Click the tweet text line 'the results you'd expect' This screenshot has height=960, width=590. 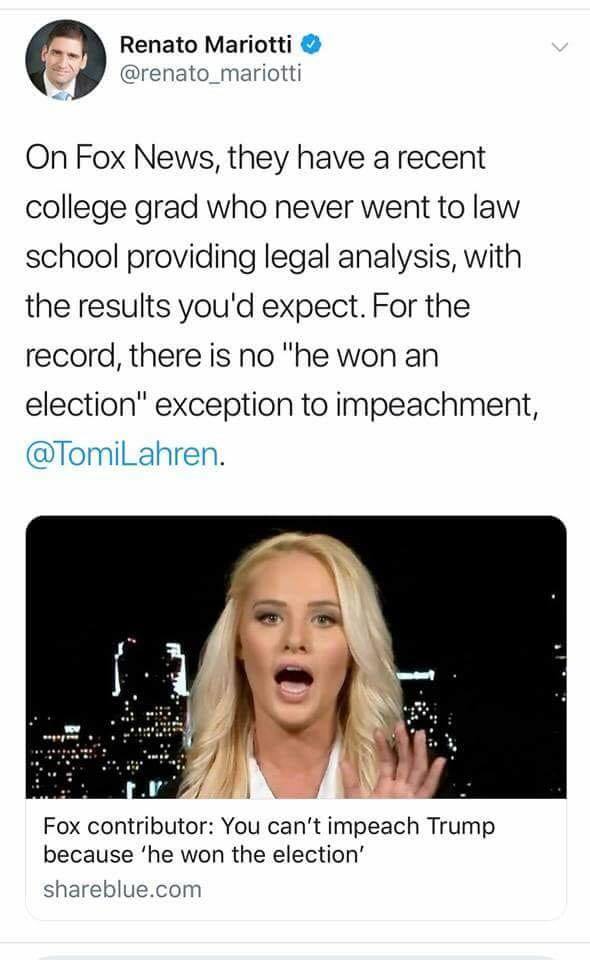coord(247,306)
